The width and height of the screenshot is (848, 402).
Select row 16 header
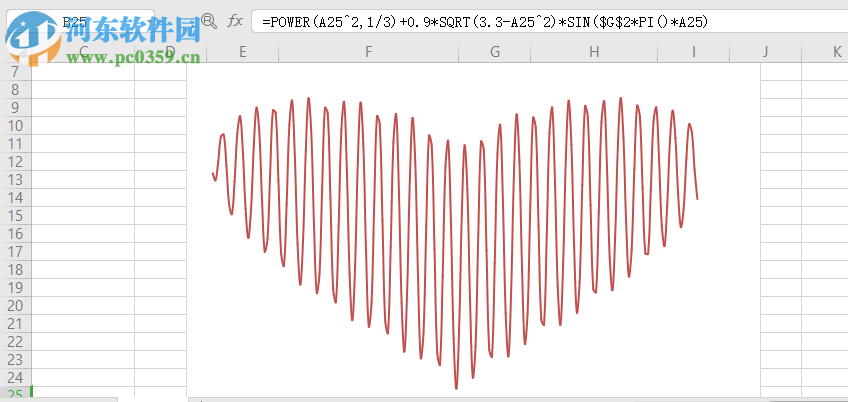[x=15, y=234]
